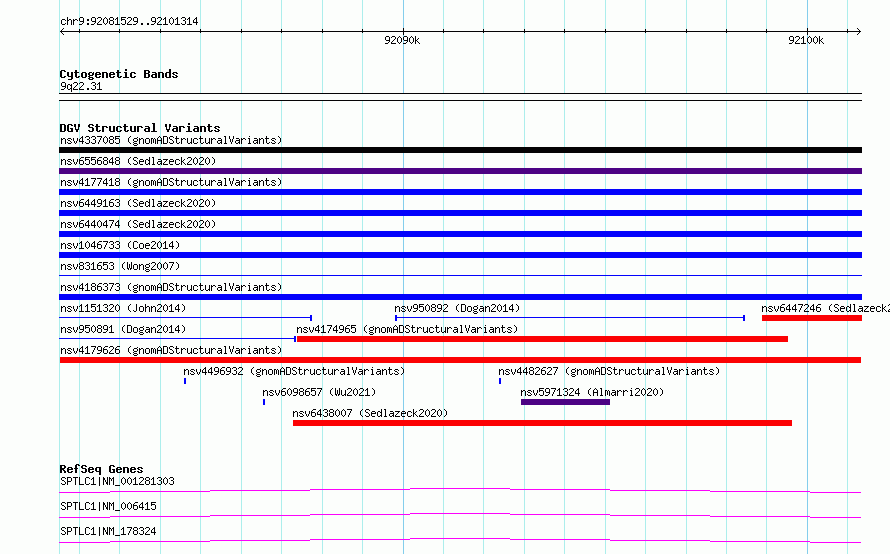Click the nsv5971324 Almarri2020 purple bar
This screenshot has height=554, width=890.
[565, 402]
